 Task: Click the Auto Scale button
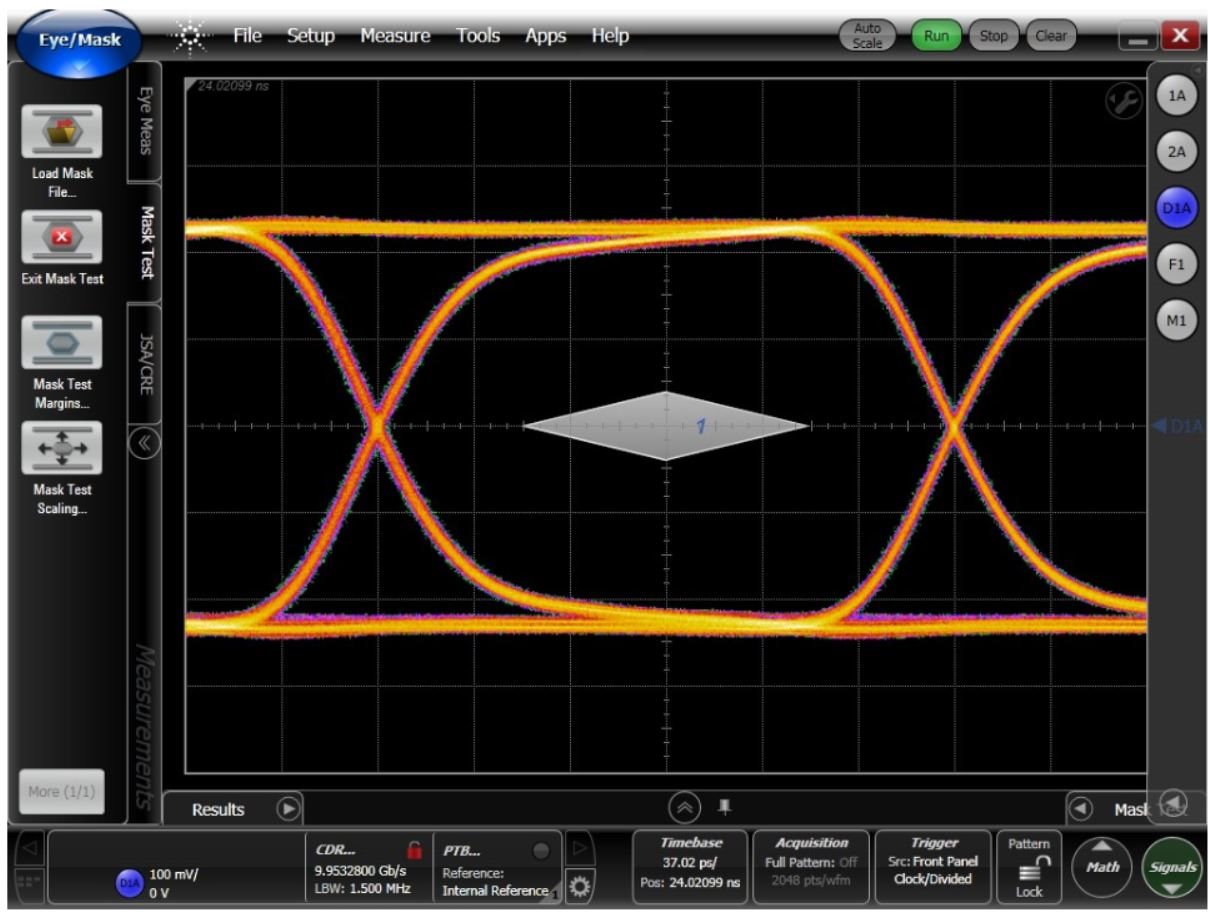[867, 36]
